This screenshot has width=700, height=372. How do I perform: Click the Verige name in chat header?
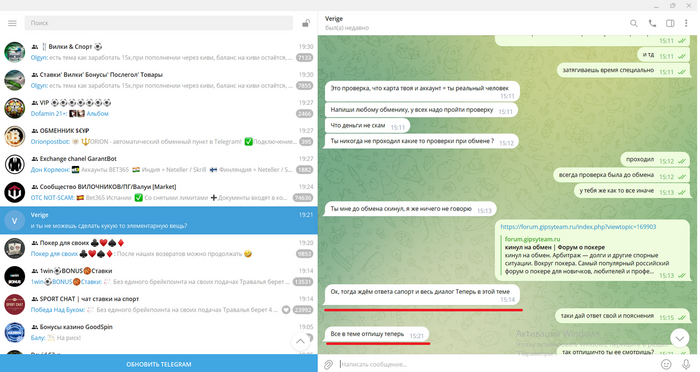click(334, 19)
